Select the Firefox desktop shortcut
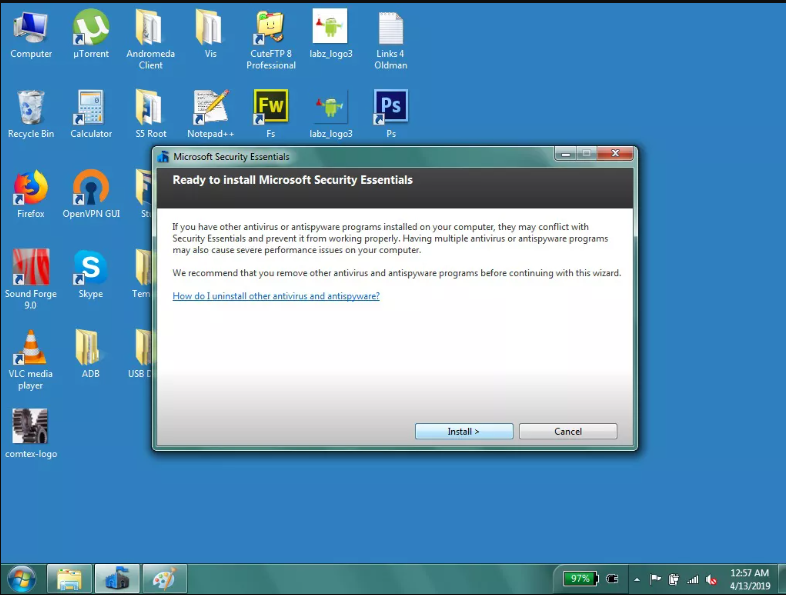The height and width of the screenshot is (595, 786). [31, 194]
